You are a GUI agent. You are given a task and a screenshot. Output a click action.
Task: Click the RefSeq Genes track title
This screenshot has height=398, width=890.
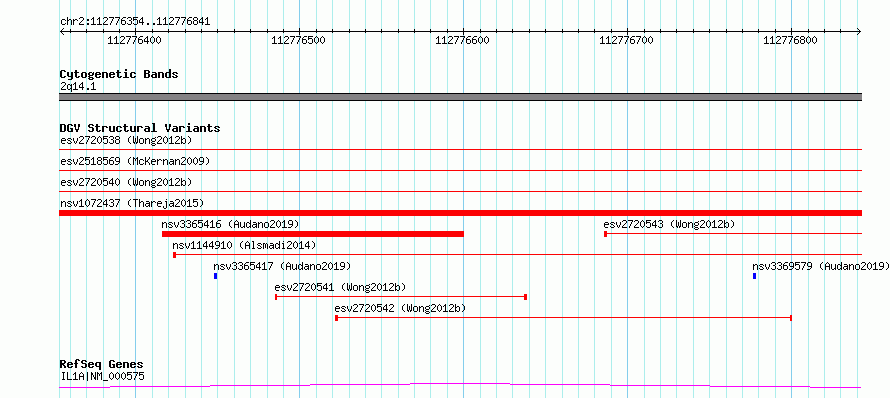[102, 365]
